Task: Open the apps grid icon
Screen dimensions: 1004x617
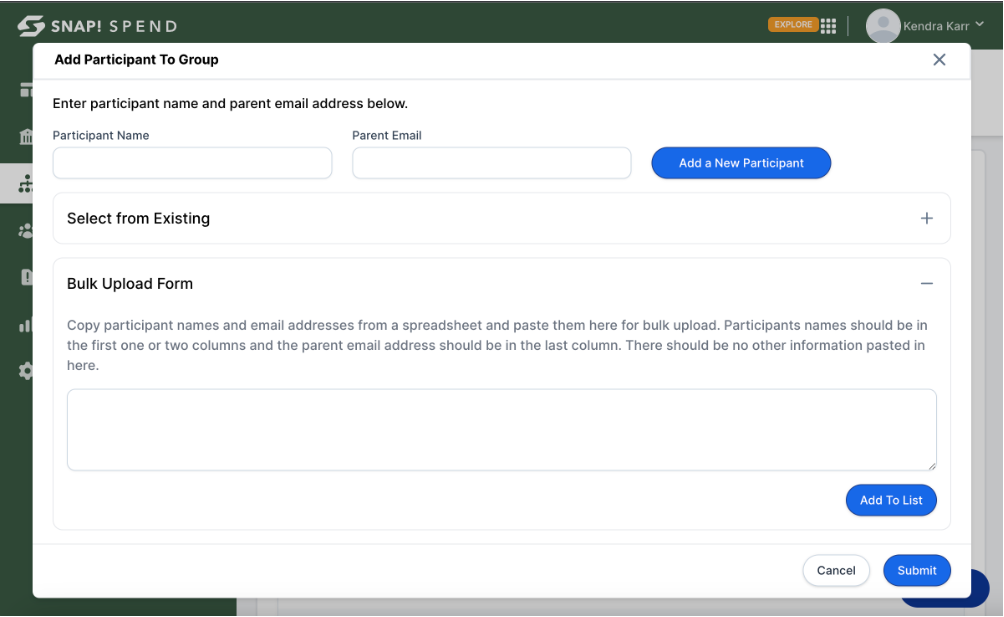Action: click(x=828, y=26)
